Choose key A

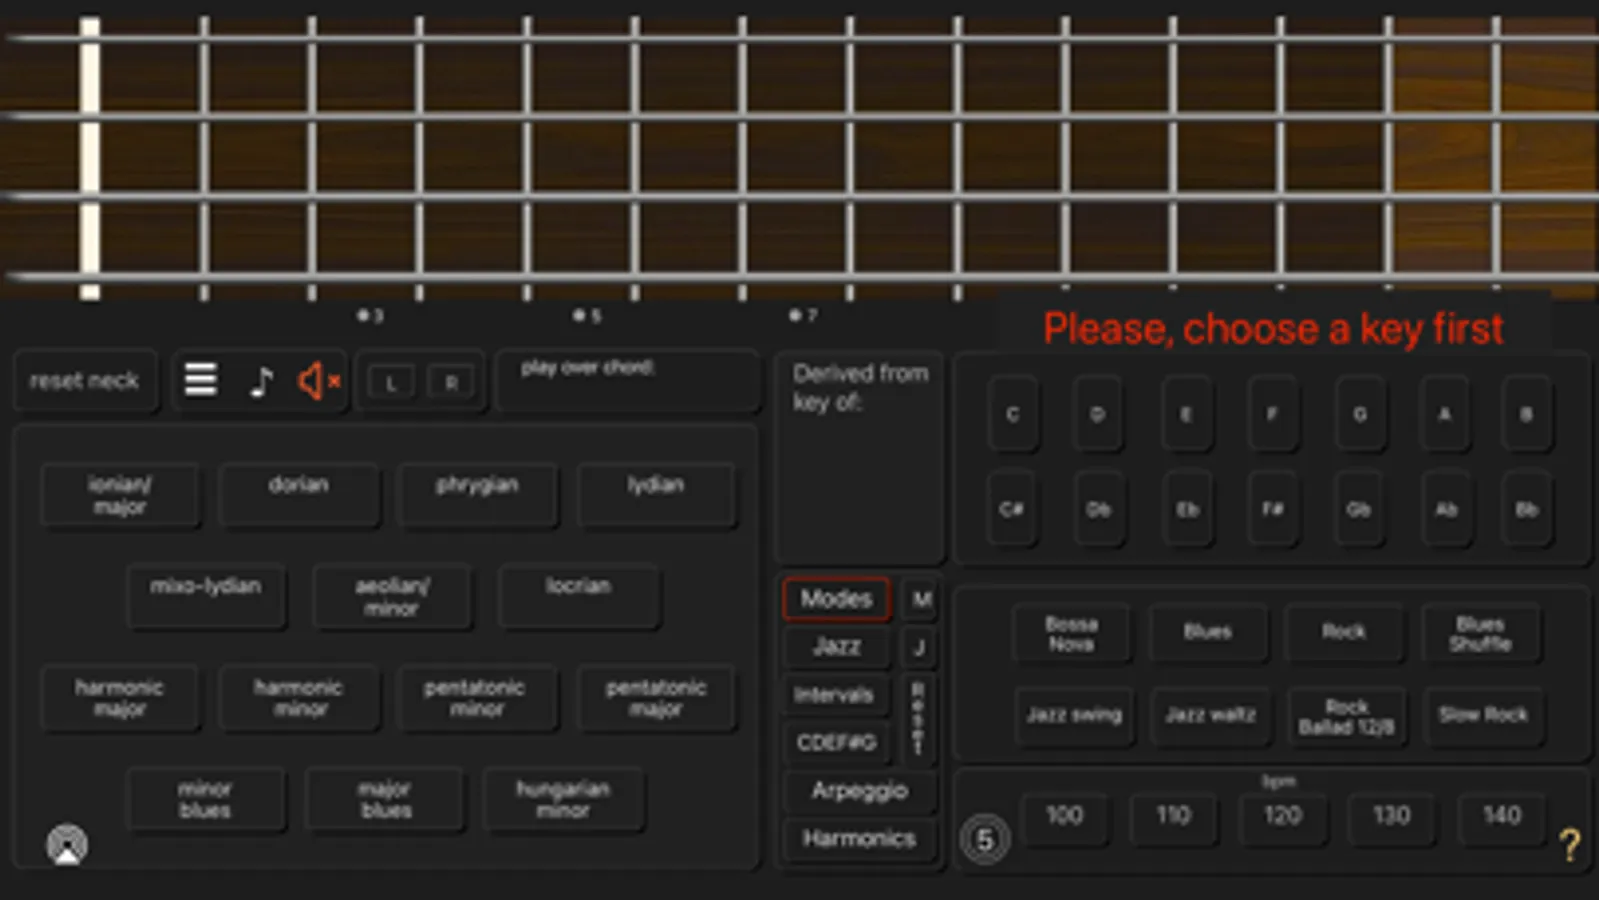(x=1445, y=414)
